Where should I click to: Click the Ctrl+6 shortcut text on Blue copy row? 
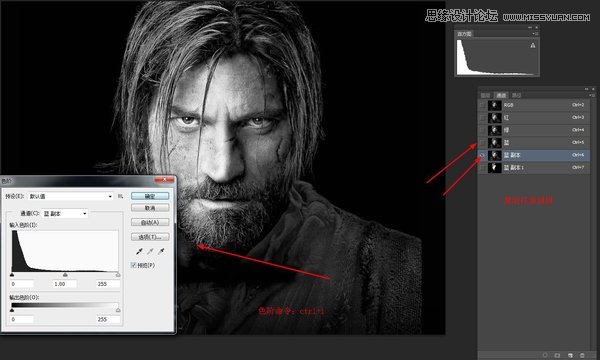pyautogui.click(x=578, y=155)
